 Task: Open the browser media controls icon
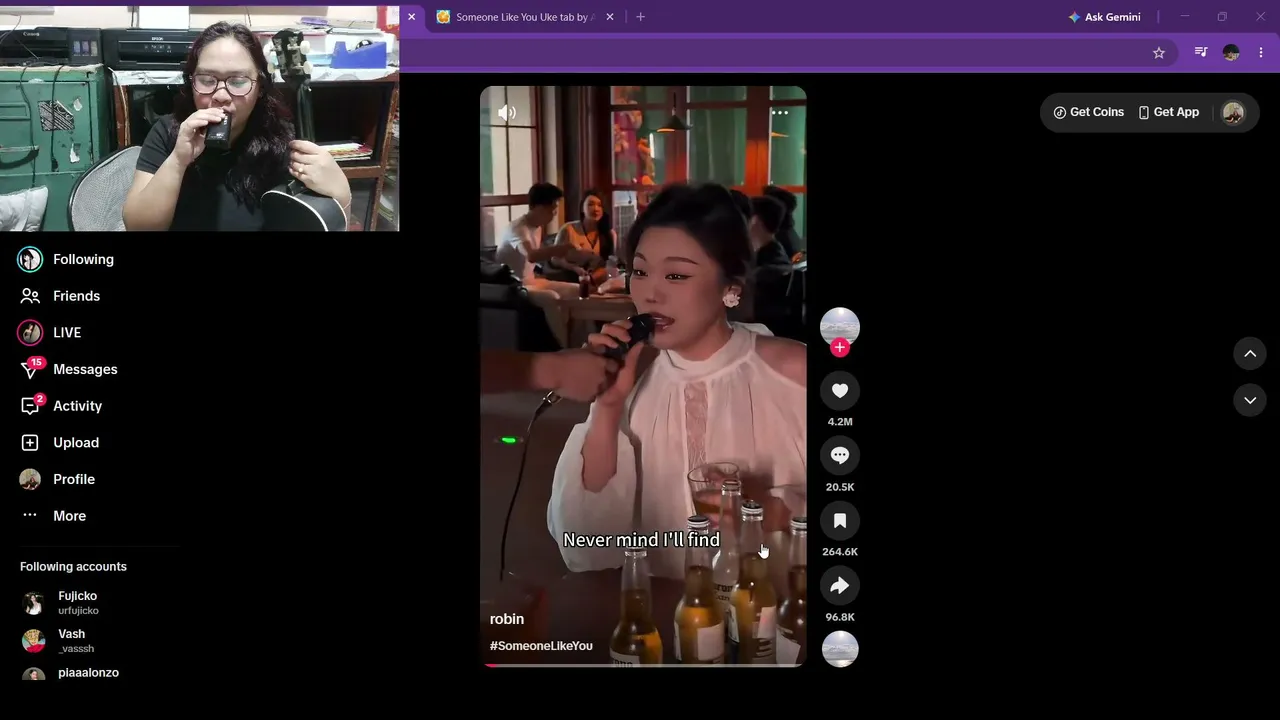(x=1201, y=53)
